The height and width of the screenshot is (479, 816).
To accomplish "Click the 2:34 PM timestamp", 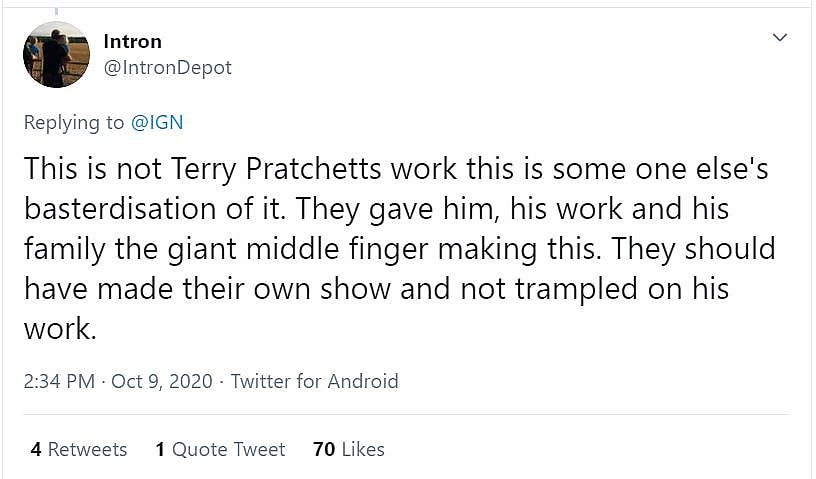I will 61,381.
